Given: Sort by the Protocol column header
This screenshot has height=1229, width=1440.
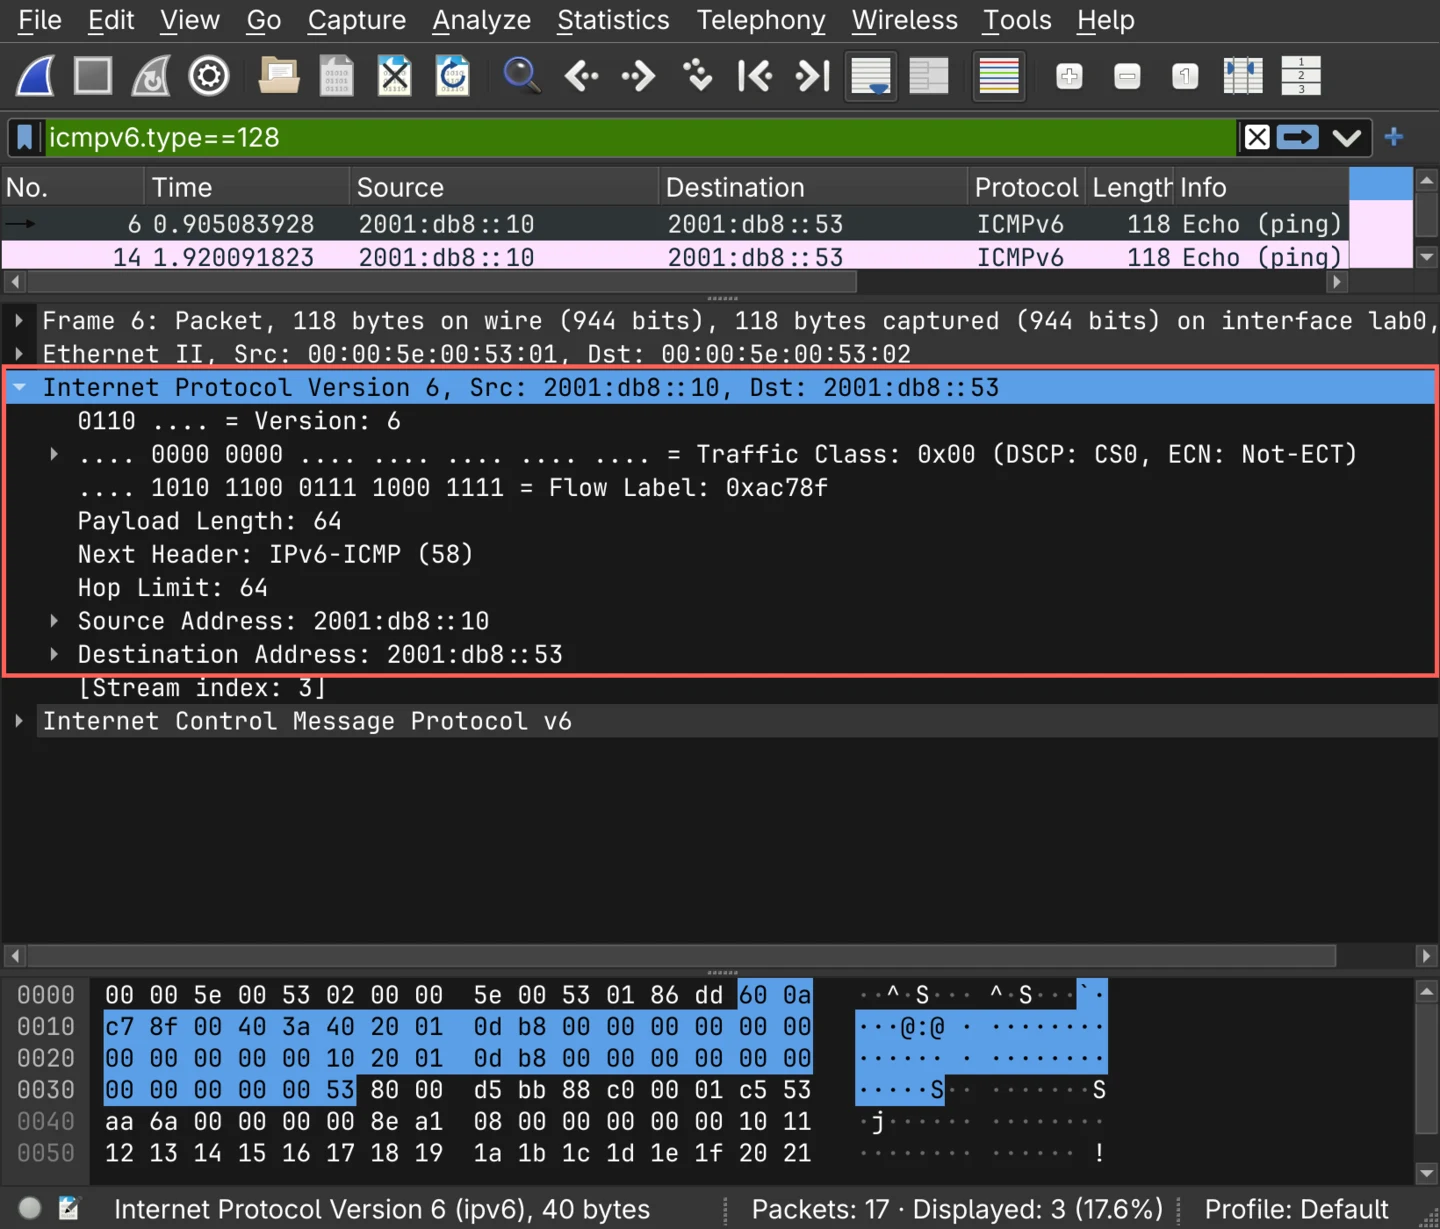Looking at the screenshot, I should 1027,187.
